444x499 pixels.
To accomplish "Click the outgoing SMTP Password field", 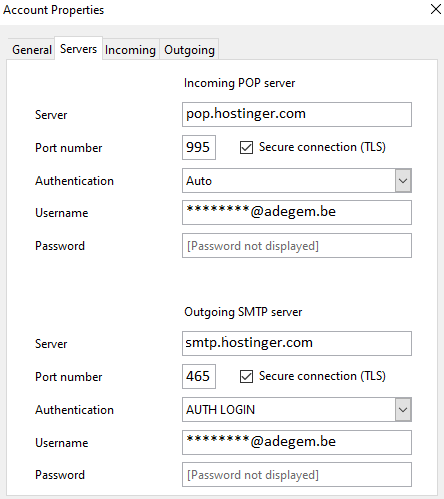I will click(x=297, y=475).
